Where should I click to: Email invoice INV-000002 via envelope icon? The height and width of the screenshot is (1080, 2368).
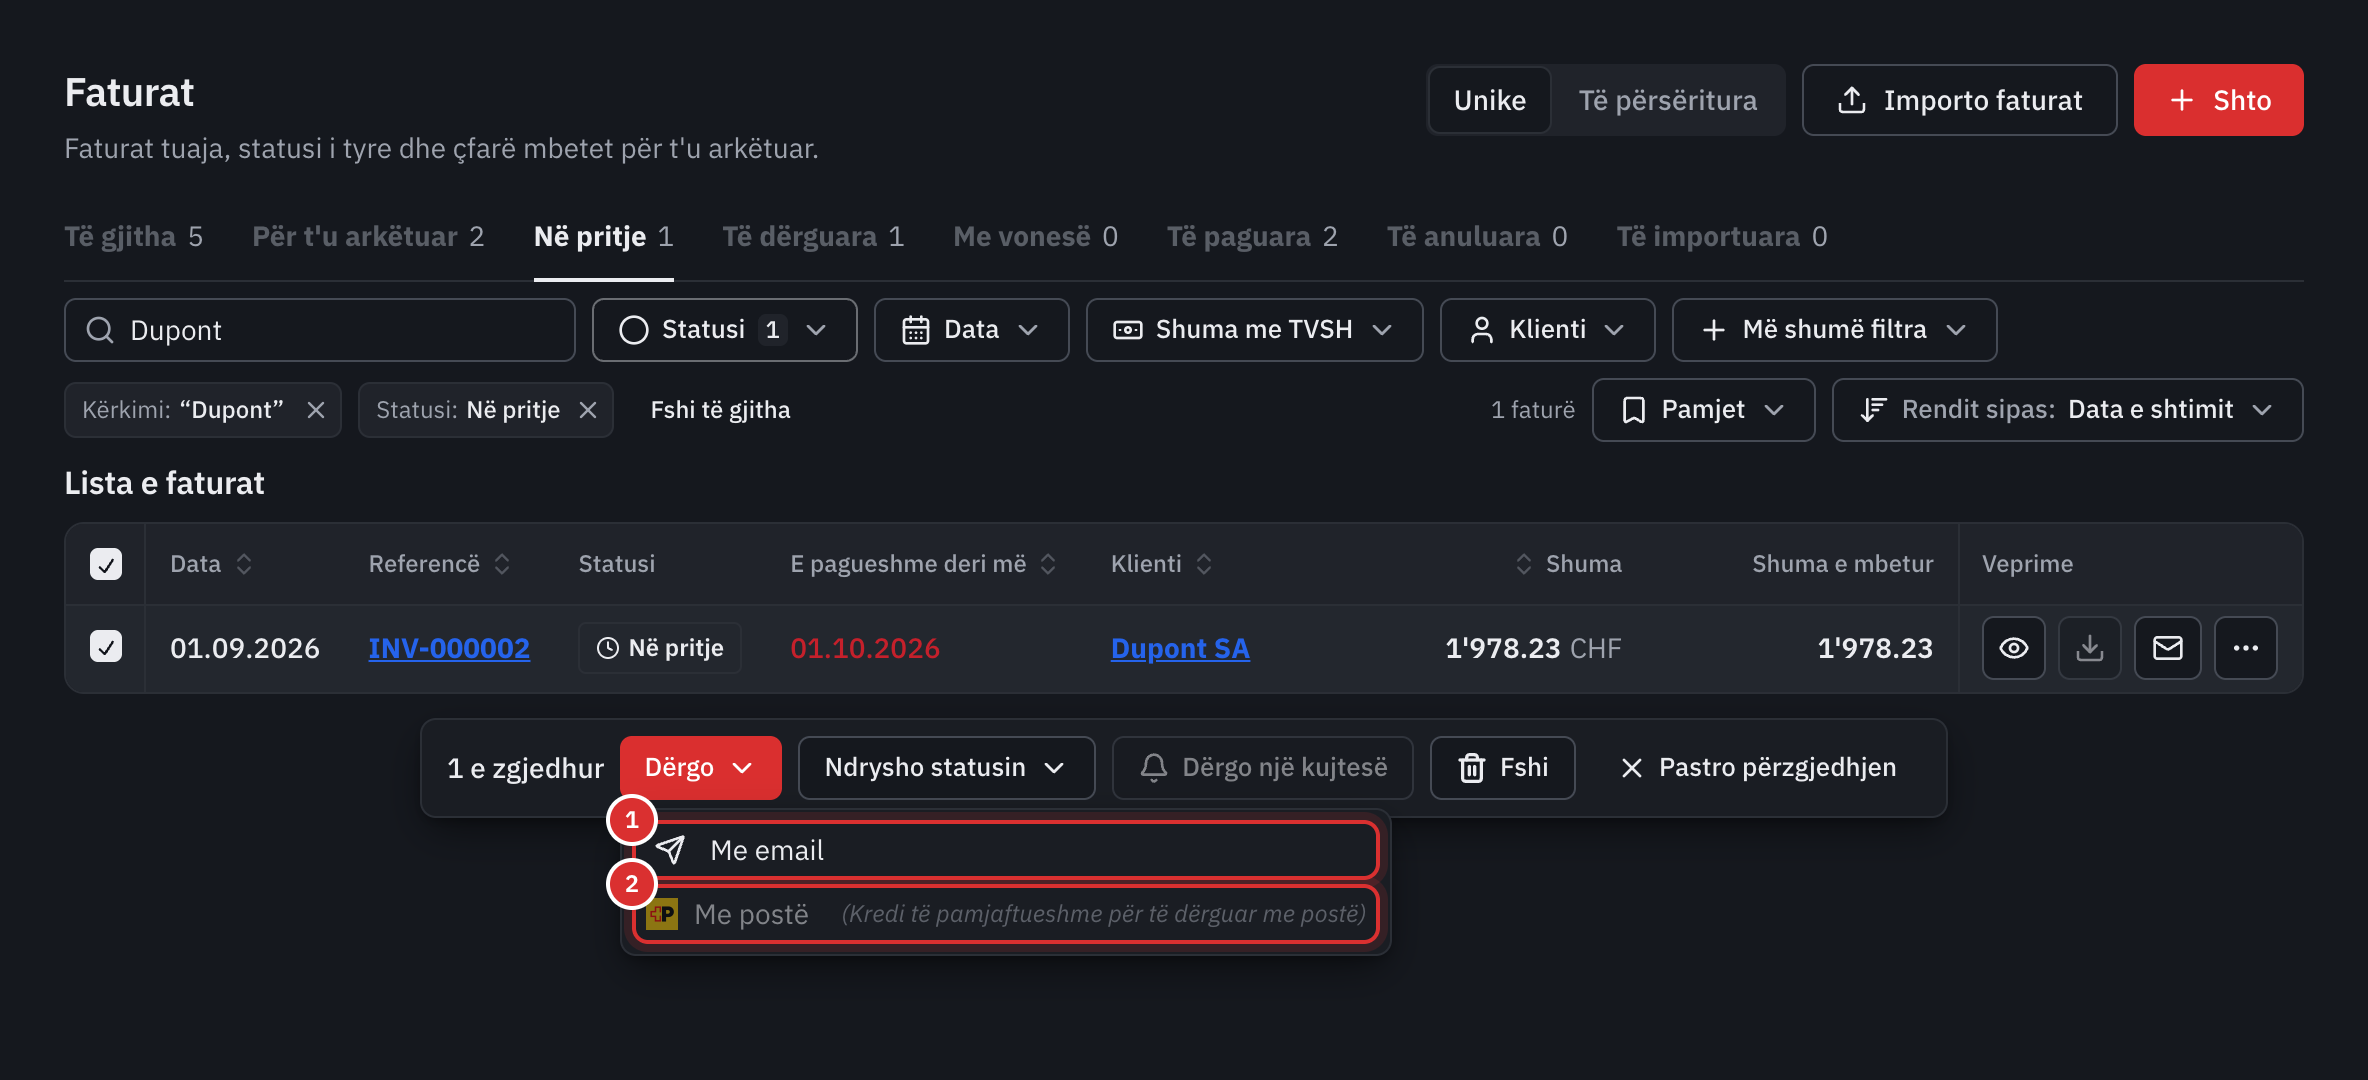[2167, 648]
